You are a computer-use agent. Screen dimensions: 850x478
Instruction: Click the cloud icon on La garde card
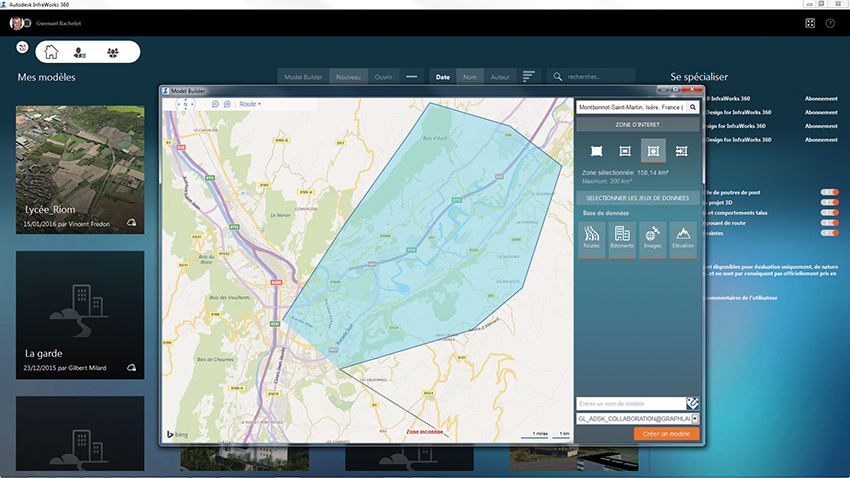[131, 367]
